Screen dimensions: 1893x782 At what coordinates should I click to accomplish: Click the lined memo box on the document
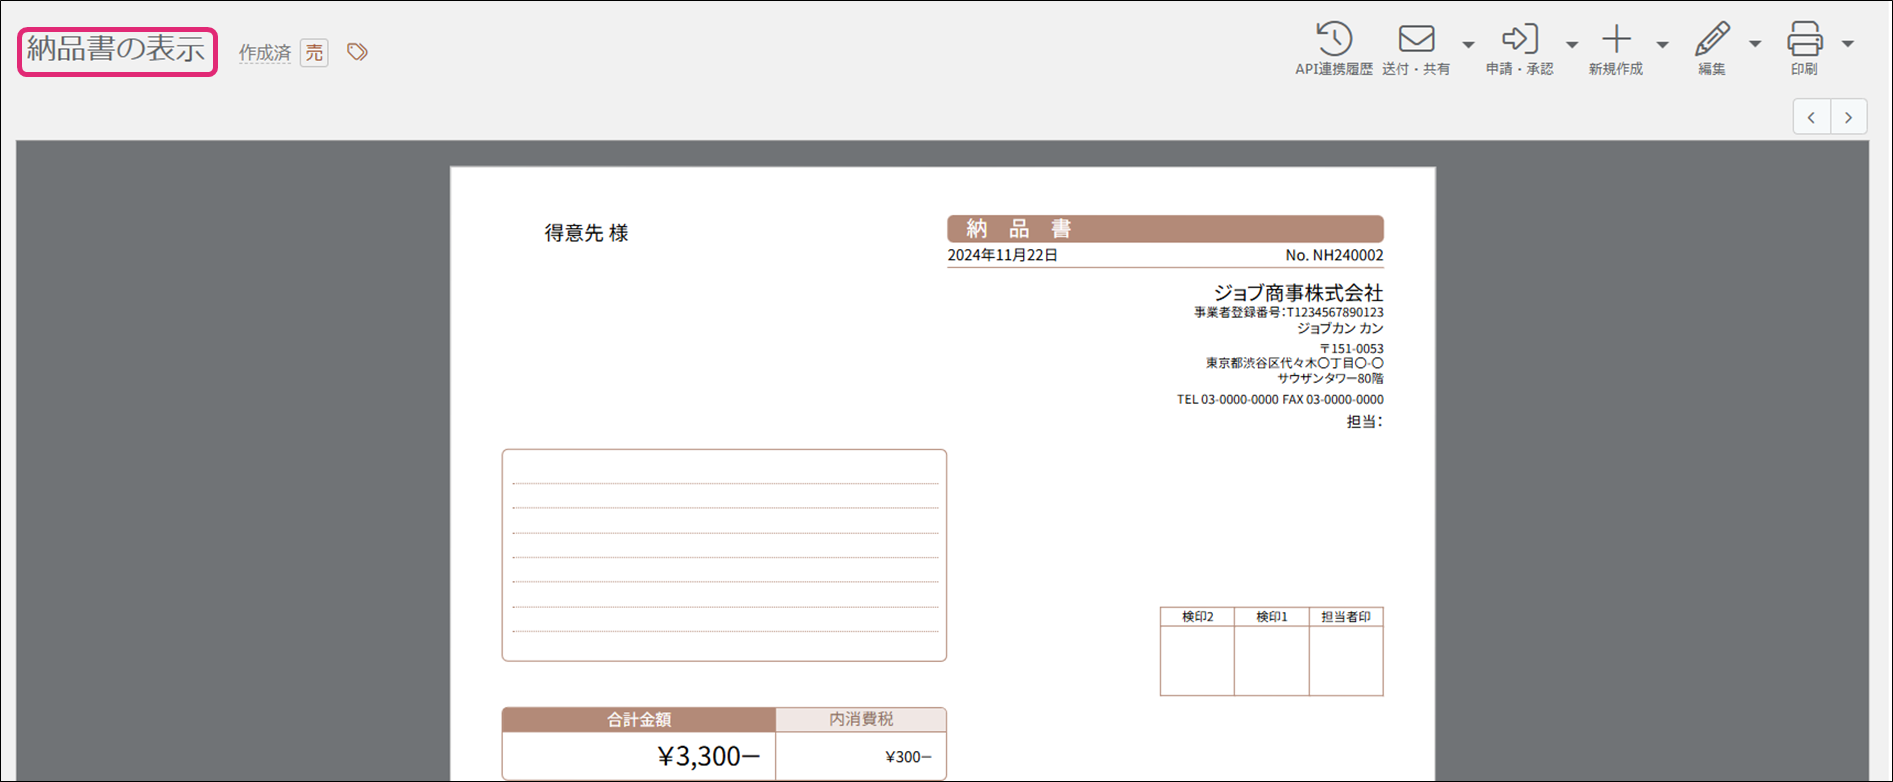pos(724,555)
